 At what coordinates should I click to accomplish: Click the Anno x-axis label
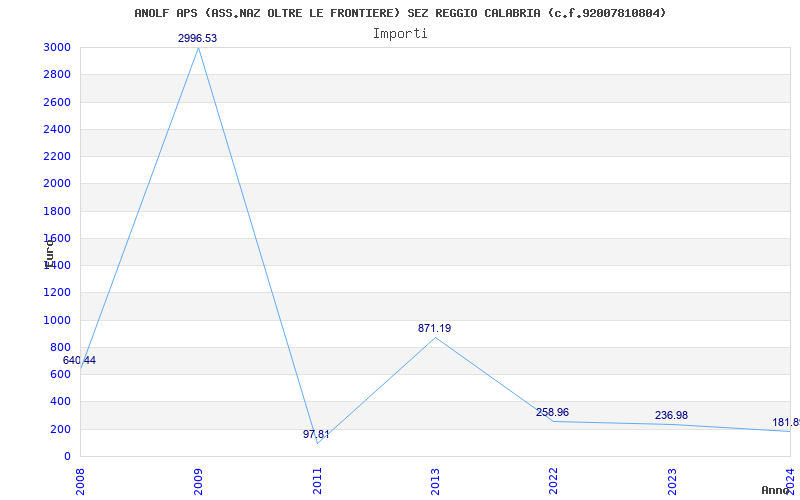(x=777, y=490)
